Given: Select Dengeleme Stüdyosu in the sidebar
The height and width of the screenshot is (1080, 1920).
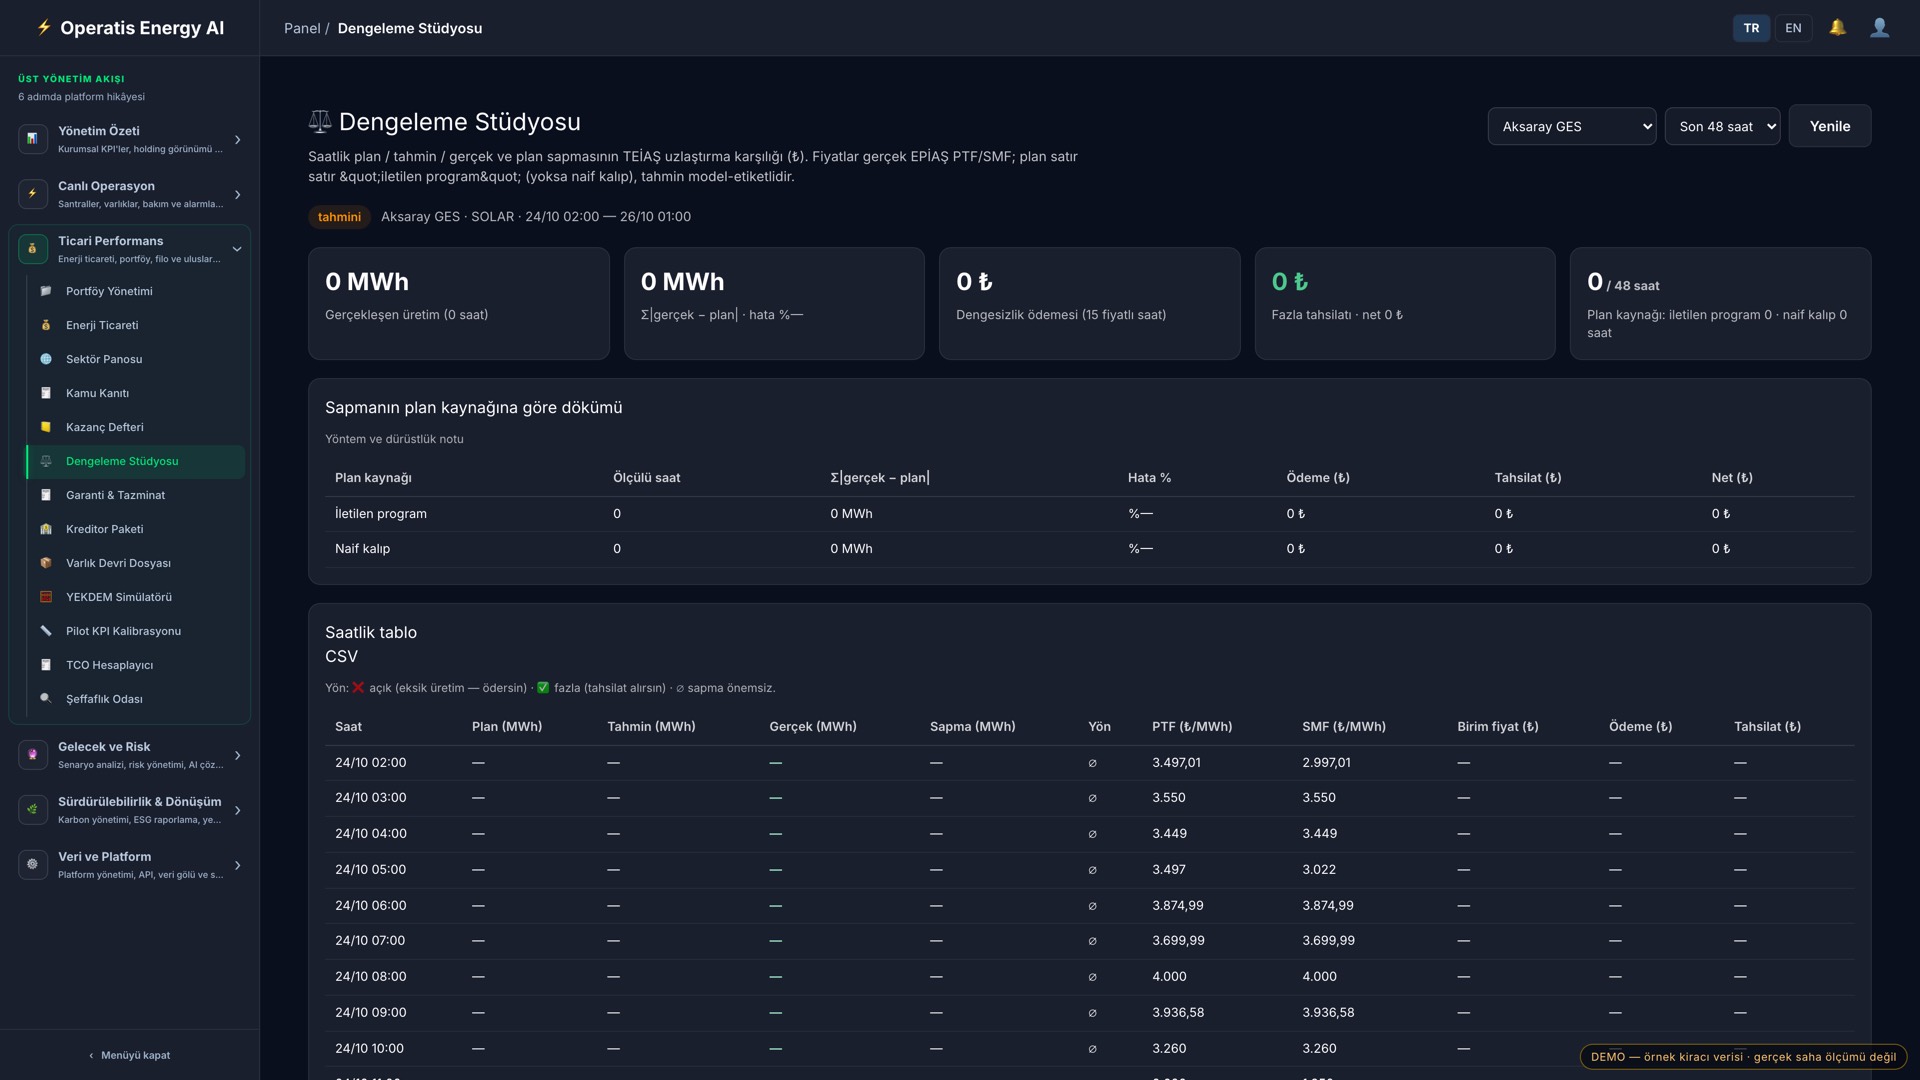Looking at the screenshot, I should 135,461.
